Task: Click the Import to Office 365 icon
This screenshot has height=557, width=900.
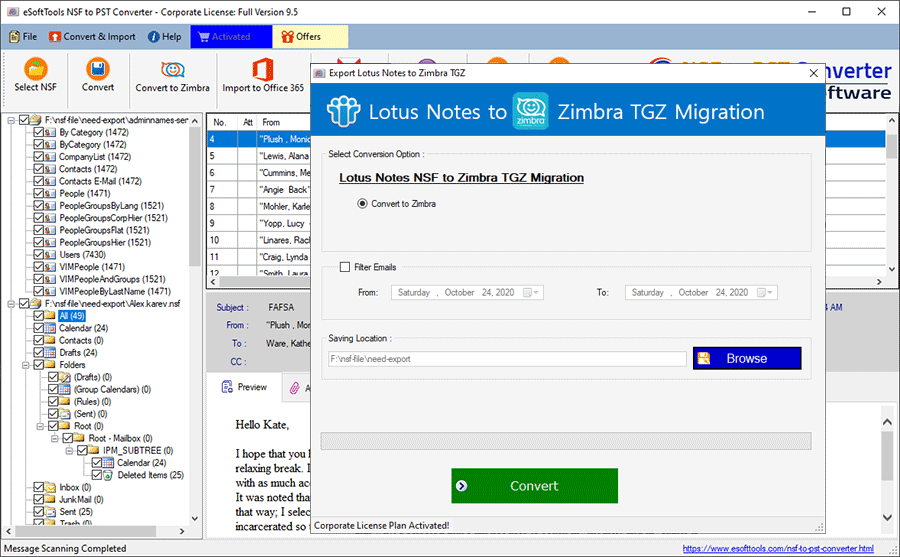Action: click(x=263, y=69)
